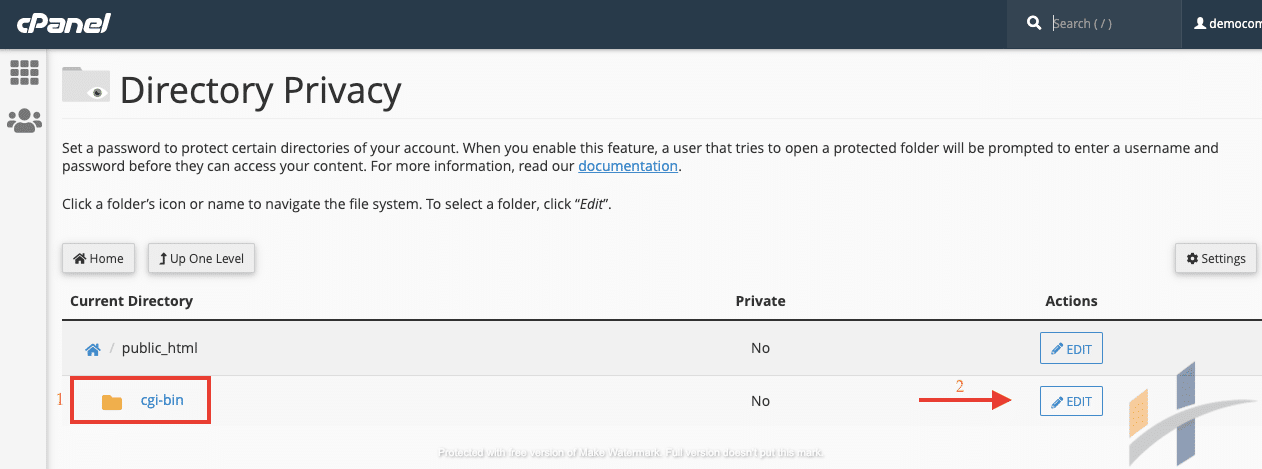Edit privacy for public_html directory
This screenshot has height=469, width=1262.
1071,349
